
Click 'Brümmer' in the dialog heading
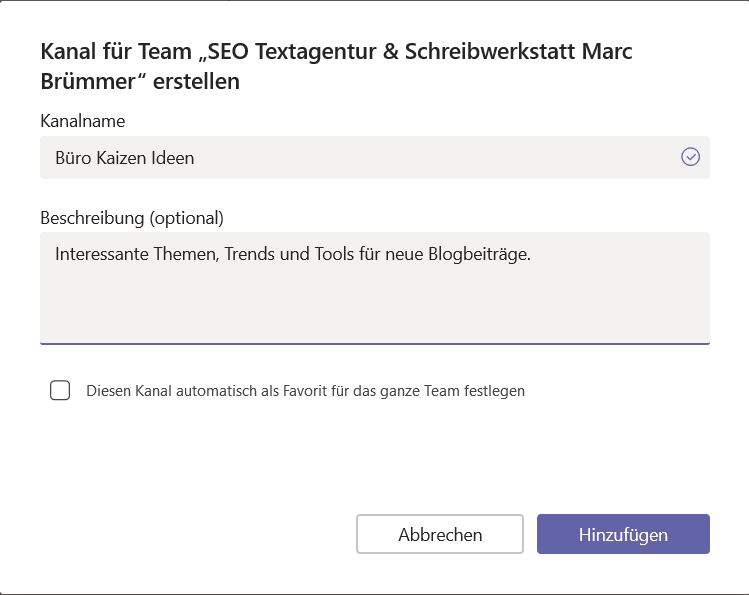[92, 82]
